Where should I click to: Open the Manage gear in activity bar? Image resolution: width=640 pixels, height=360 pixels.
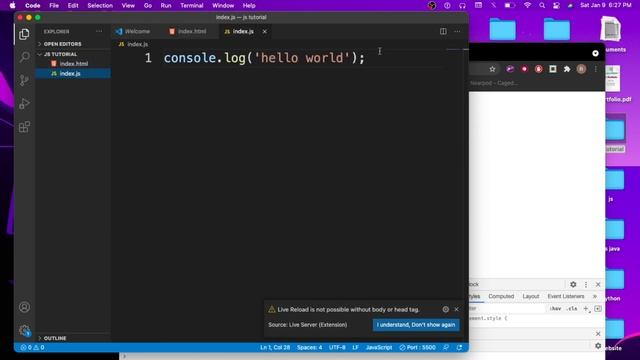tap(24, 330)
